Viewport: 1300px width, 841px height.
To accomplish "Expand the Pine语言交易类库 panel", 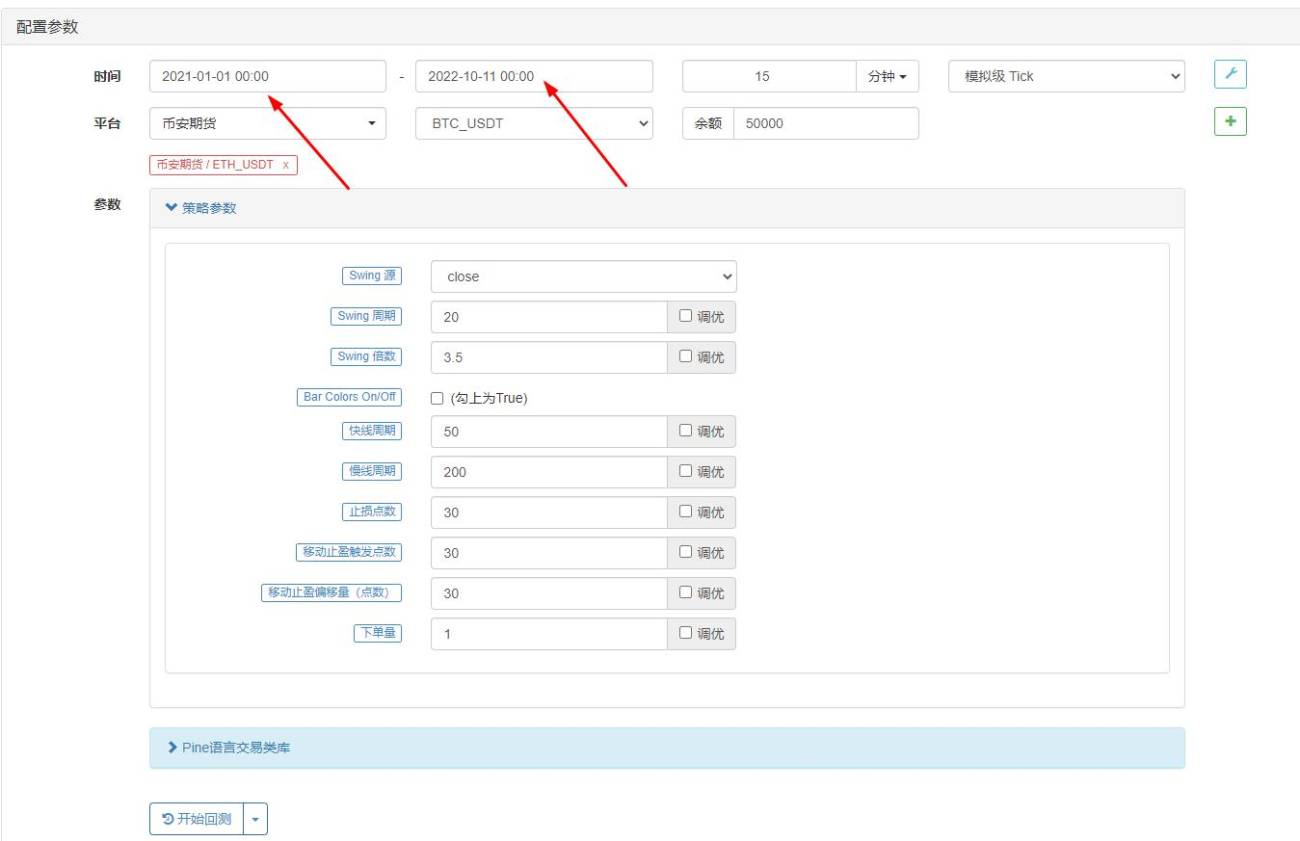I will point(667,748).
